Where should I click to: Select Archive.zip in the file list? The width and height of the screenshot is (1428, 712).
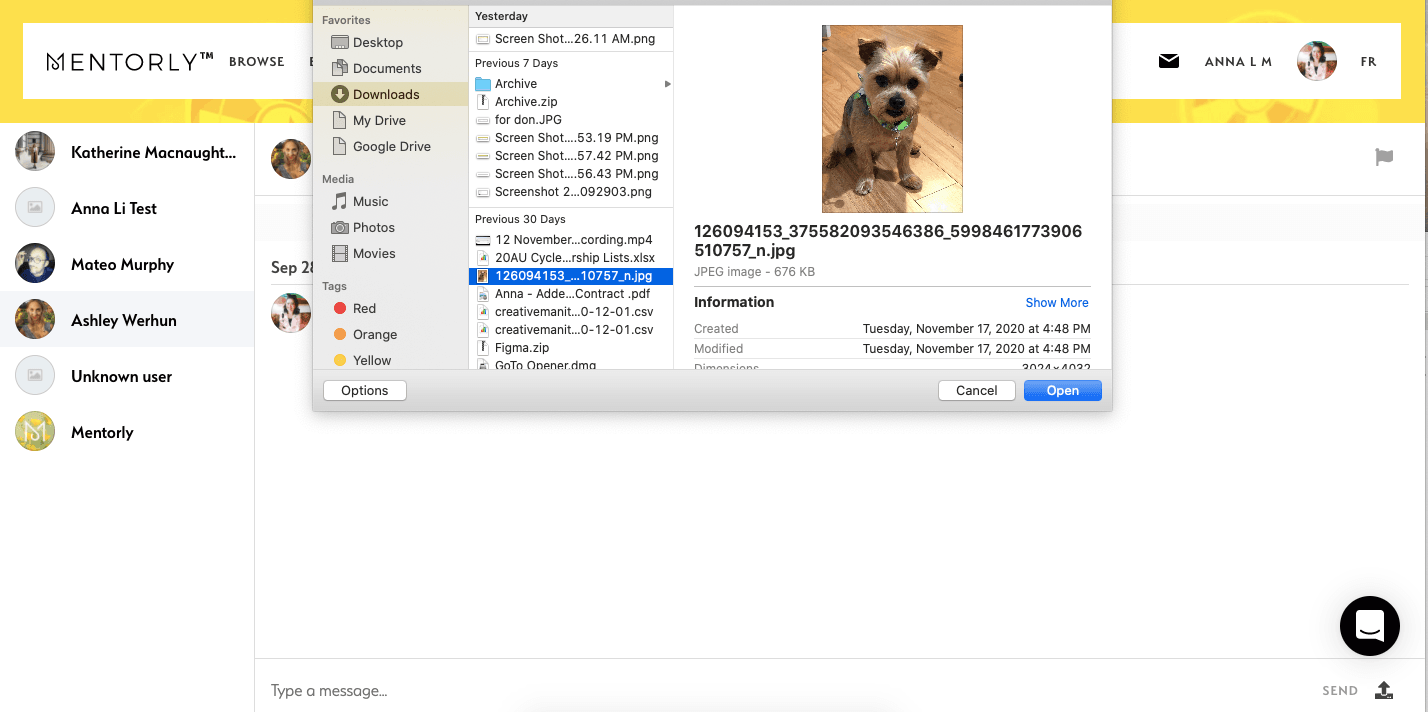(x=526, y=101)
